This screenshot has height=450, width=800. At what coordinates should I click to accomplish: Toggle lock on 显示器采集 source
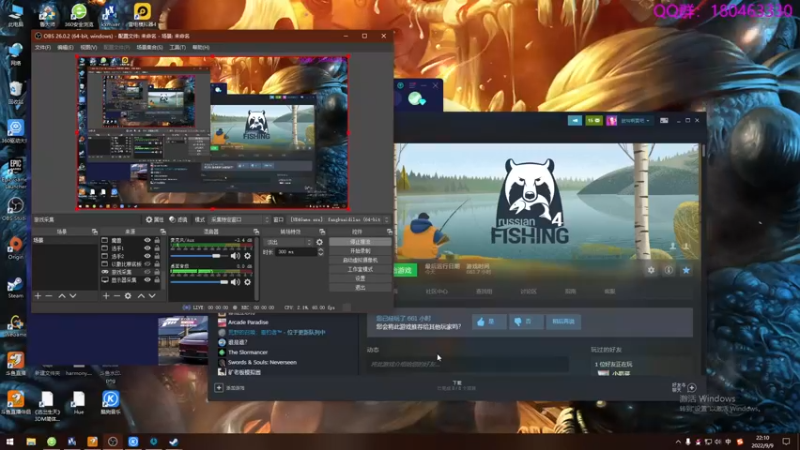pos(157,280)
